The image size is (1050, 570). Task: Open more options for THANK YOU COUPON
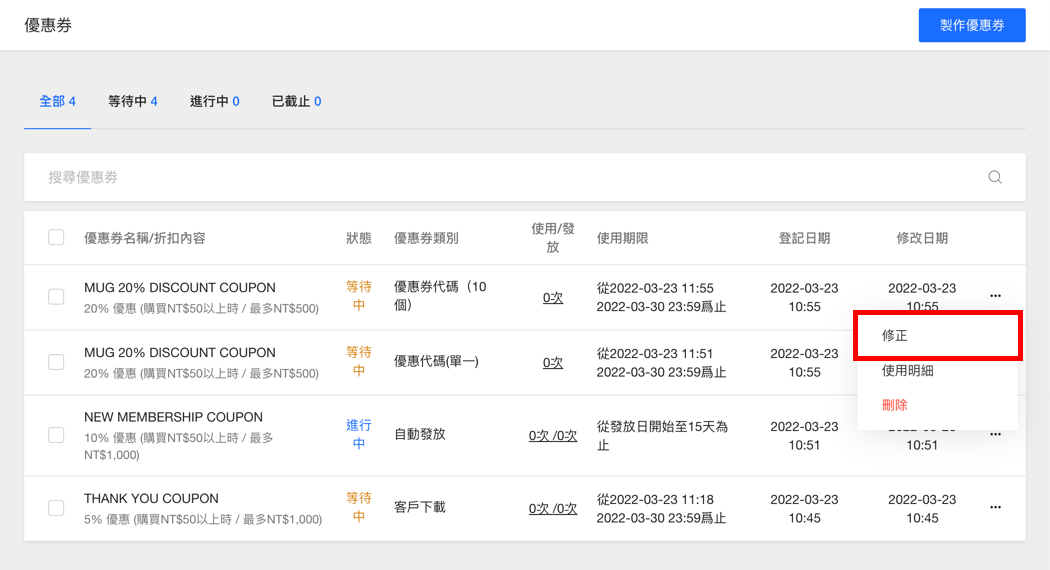[x=995, y=507]
